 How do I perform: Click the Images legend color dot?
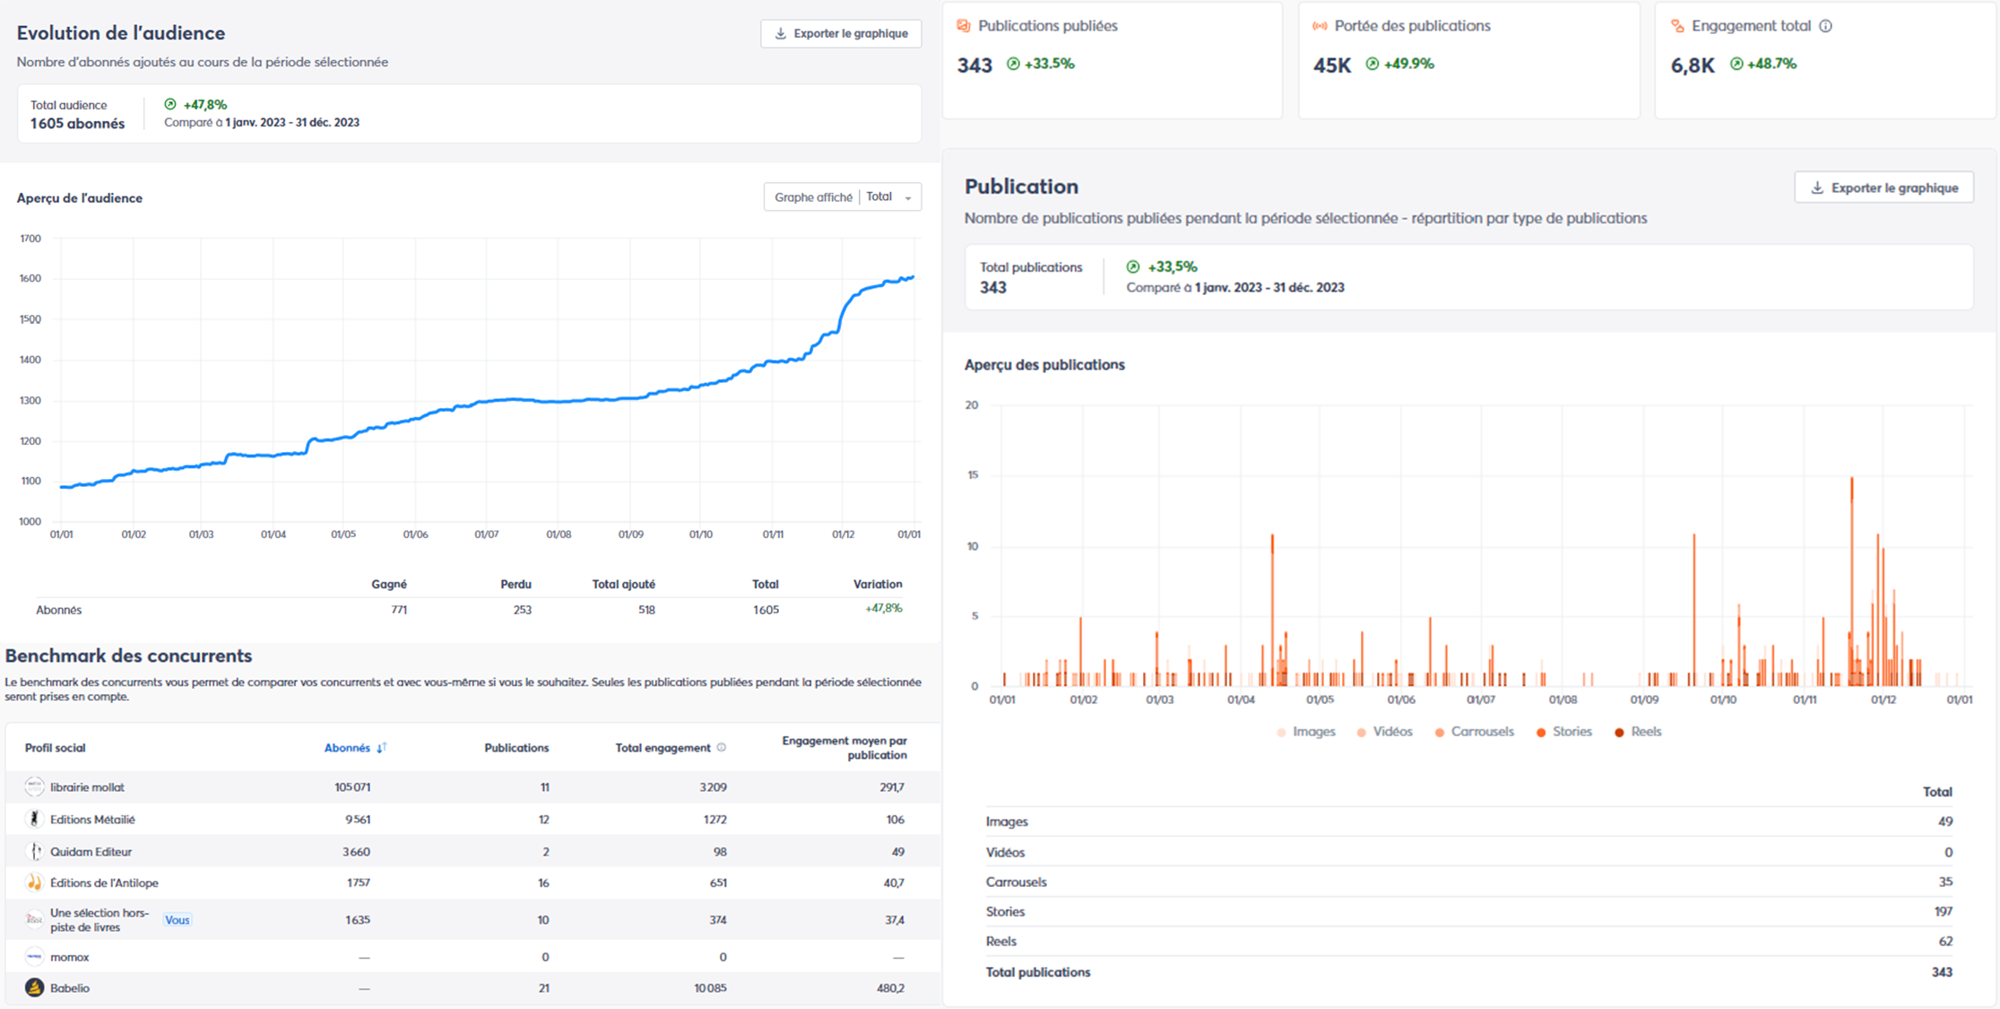pyautogui.click(x=1282, y=733)
